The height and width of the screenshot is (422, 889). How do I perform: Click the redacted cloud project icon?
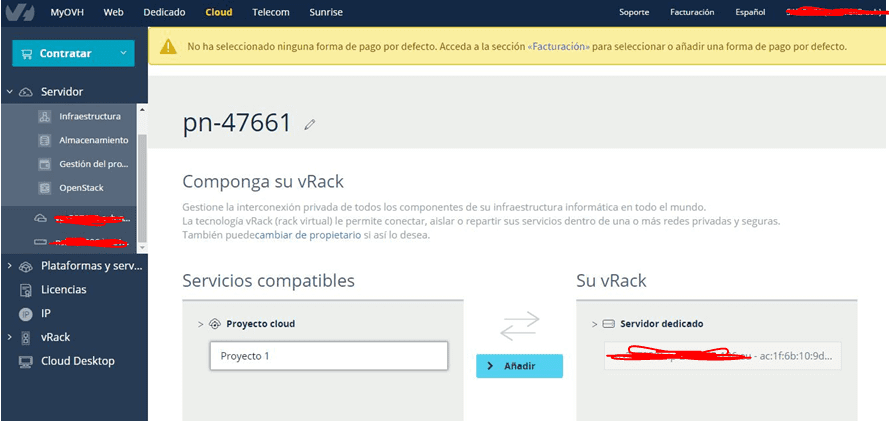40,218
